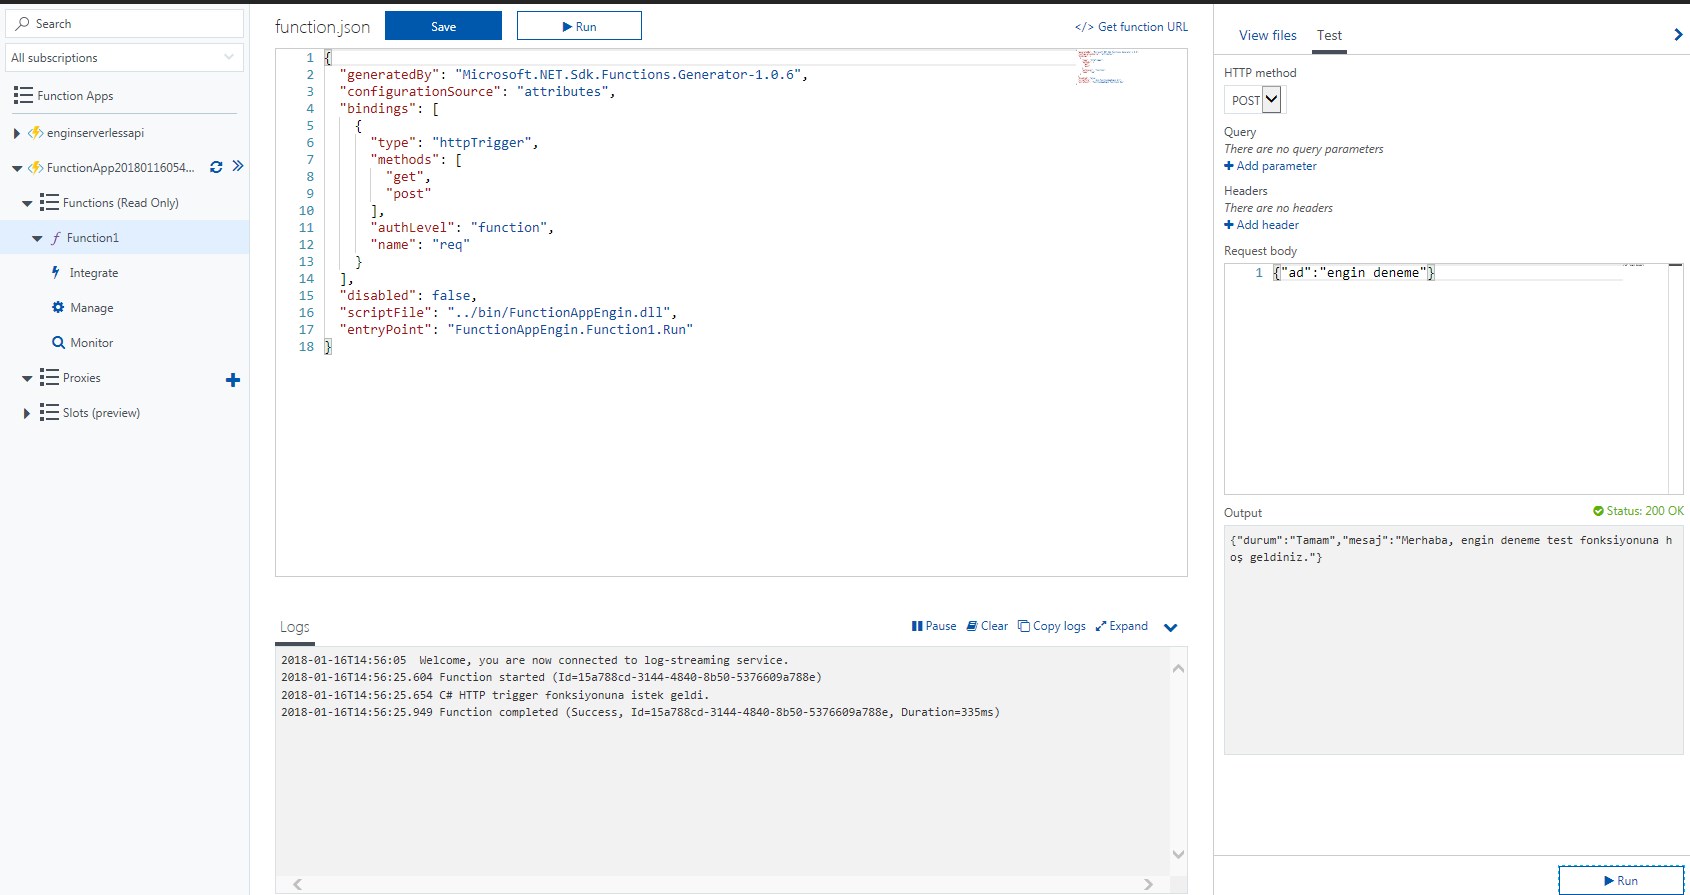Pause the log stream
1690x895 pixels.
click(934, 626)
